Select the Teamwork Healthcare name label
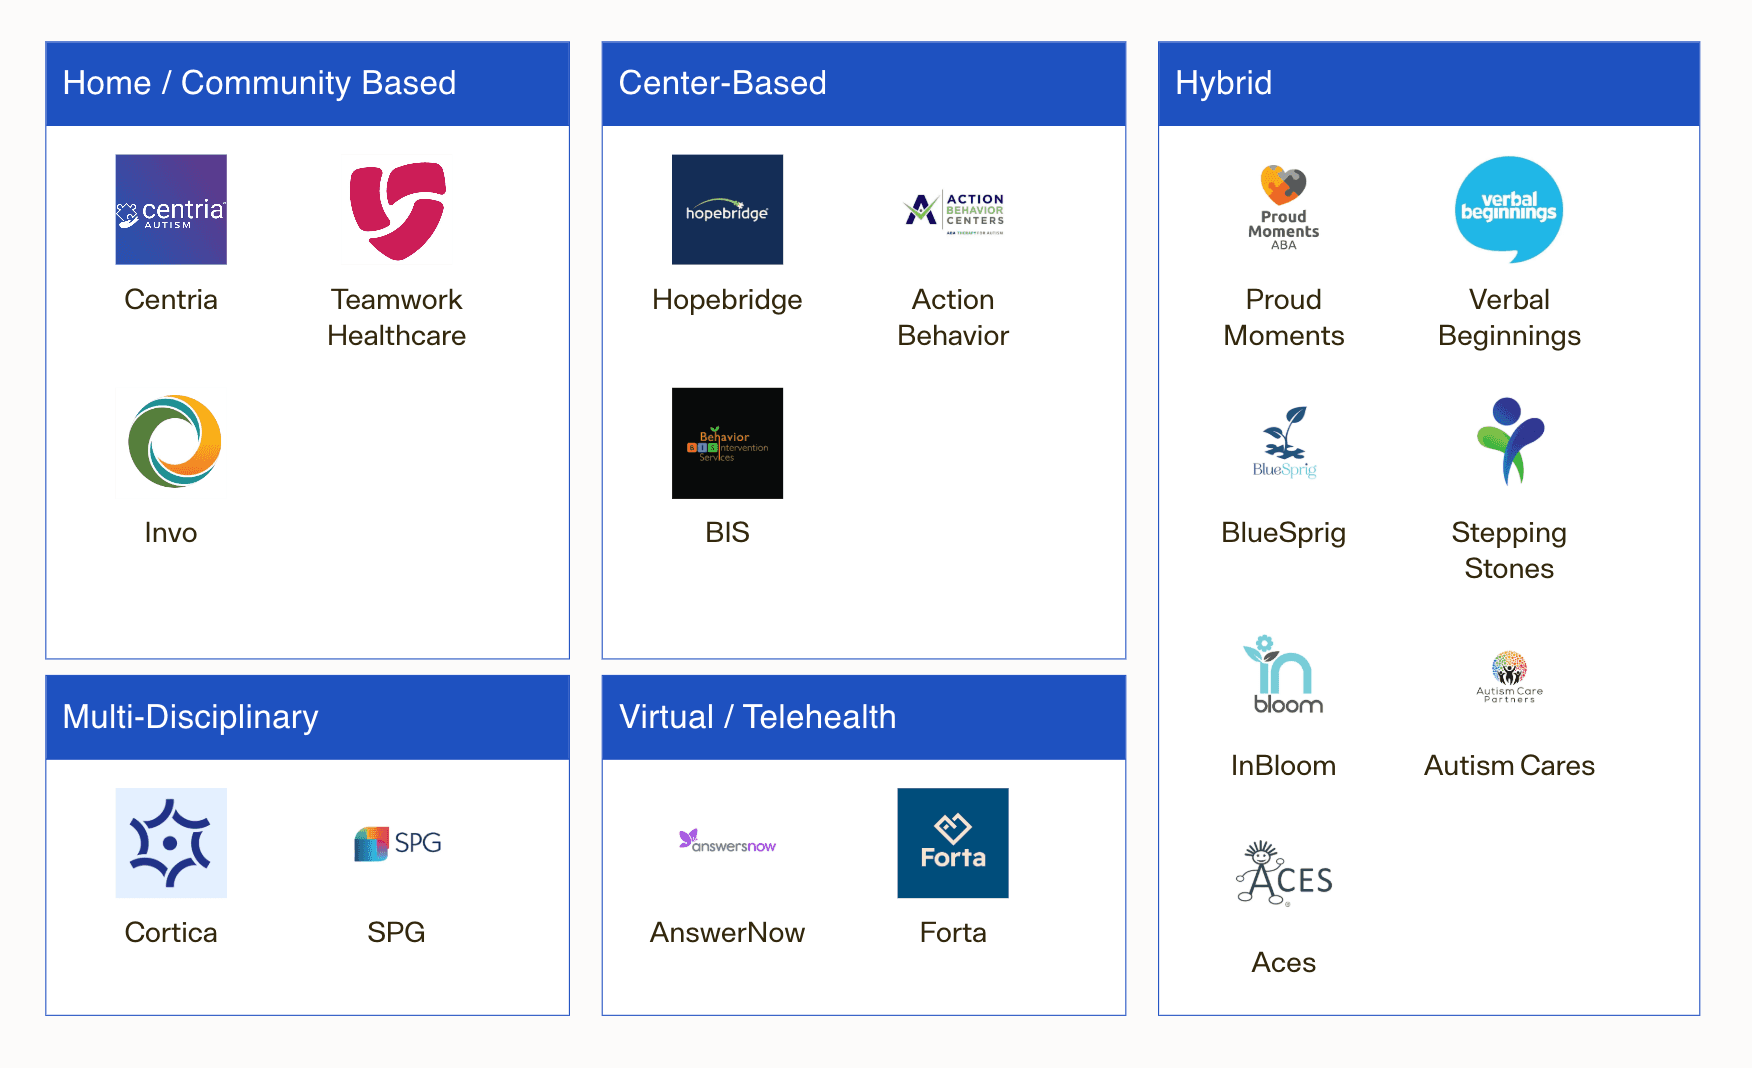Screen dimensions: 1752x1068 click(x=397, y=317)
